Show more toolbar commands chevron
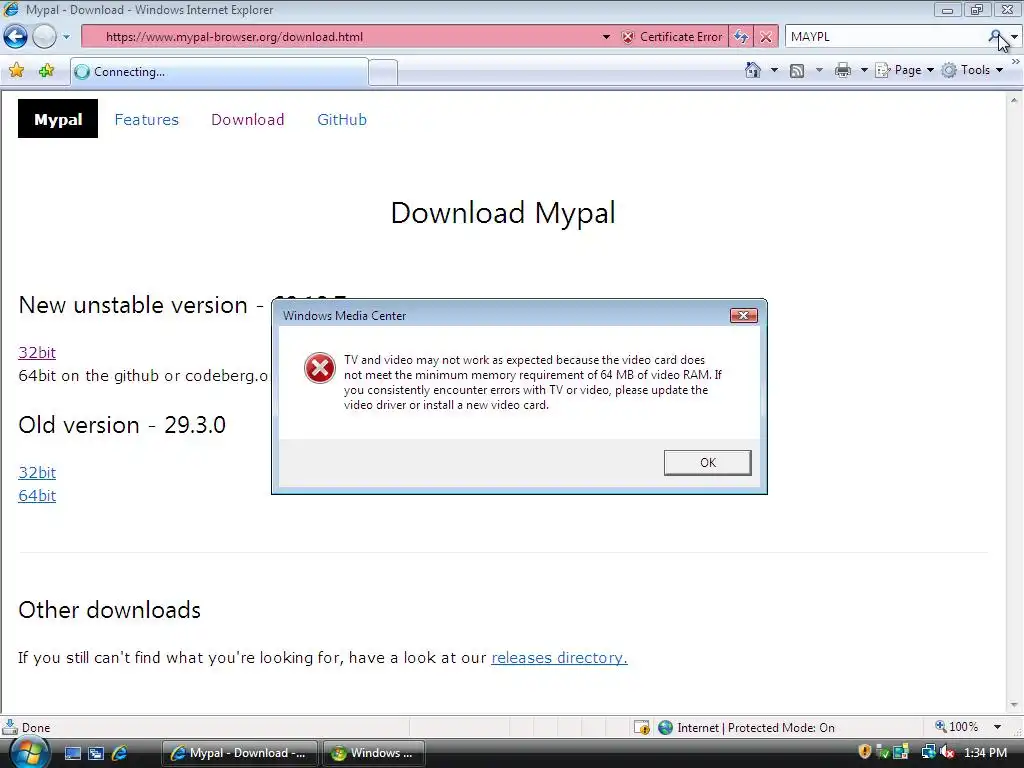The width and height of the screenshot is (1024, 768). point(1015,61)
